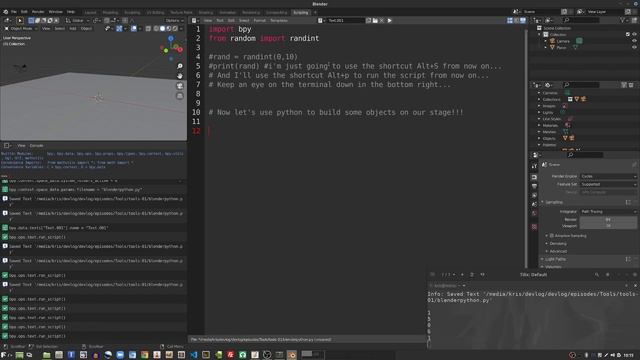Toggle viewport gizmo display button
Viewport: 640px width, 360px height.
pyautogui.click(x=119, y=29)
